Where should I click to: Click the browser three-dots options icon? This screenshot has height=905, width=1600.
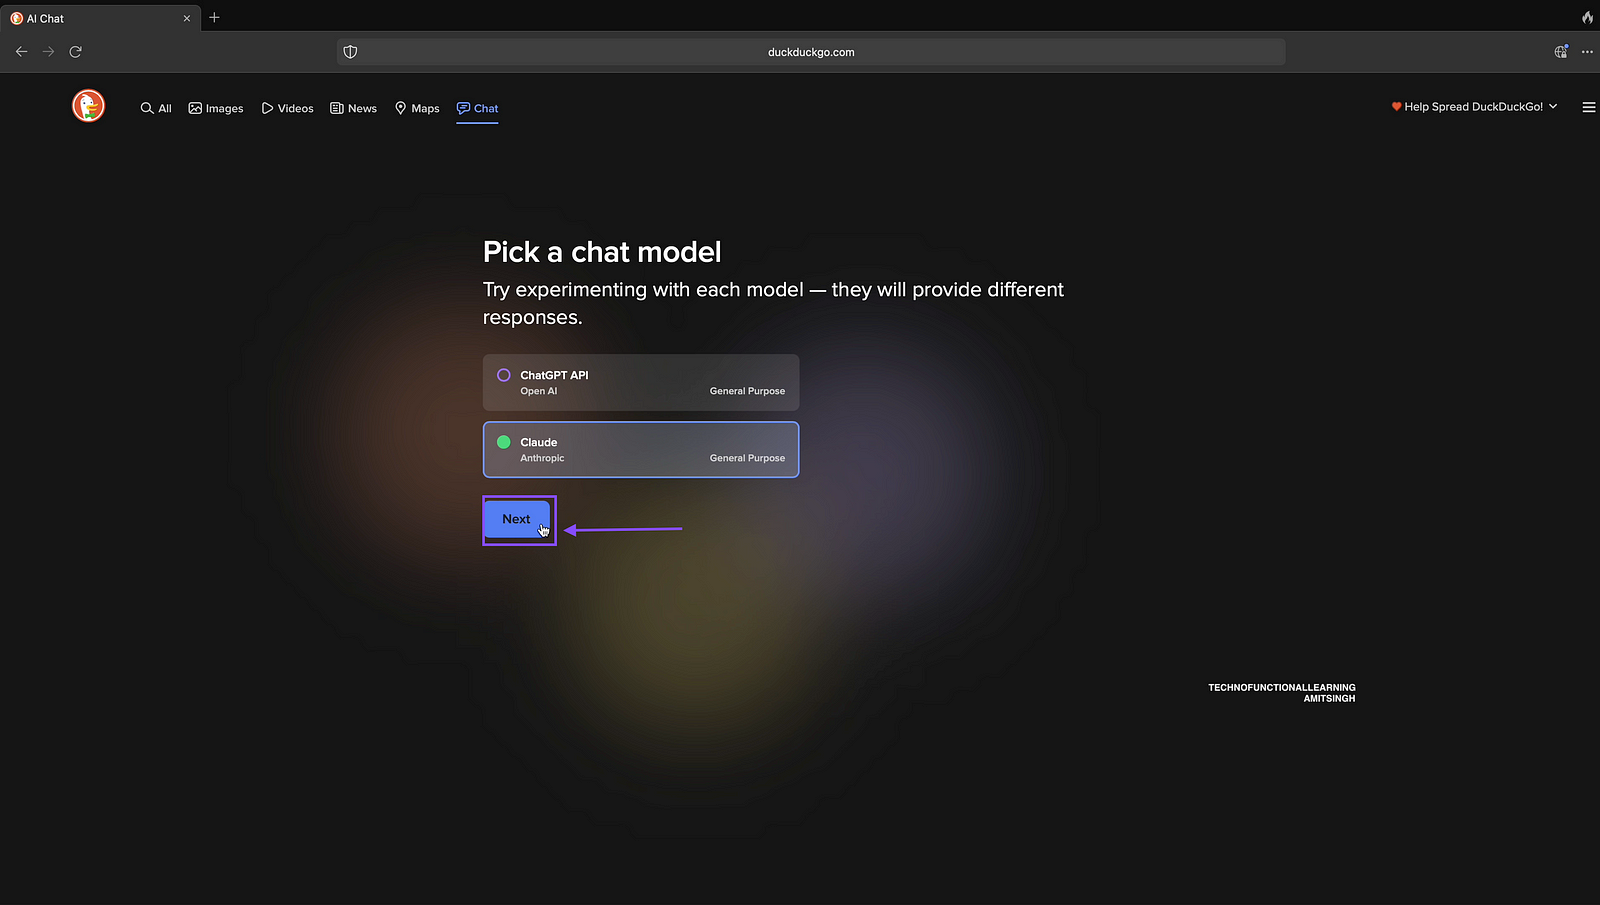pyautogui.click(x=1587, y=52)
